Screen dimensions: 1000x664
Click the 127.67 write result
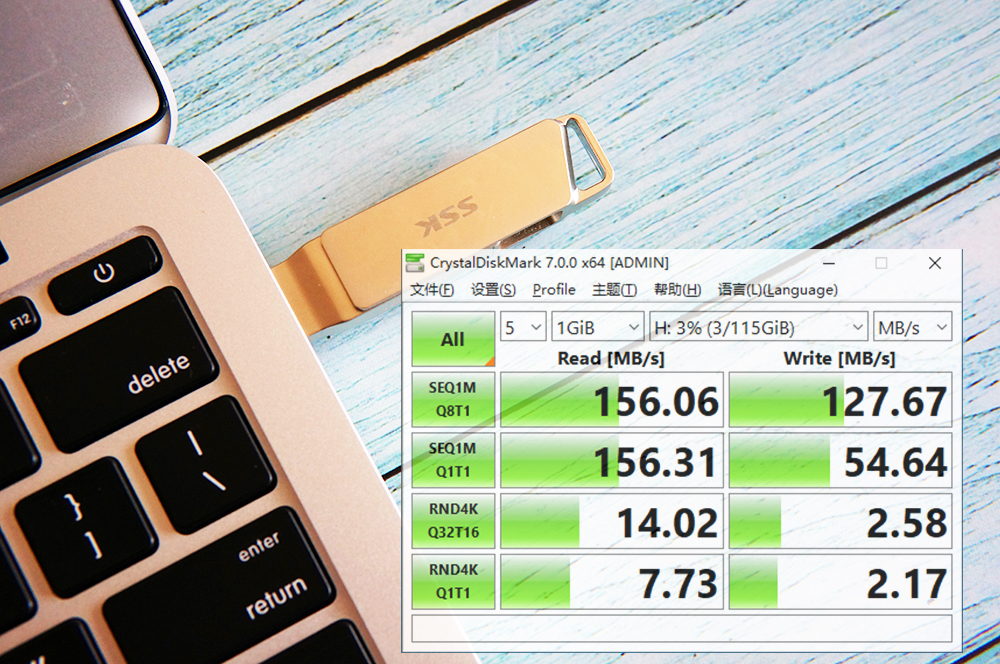840,399
